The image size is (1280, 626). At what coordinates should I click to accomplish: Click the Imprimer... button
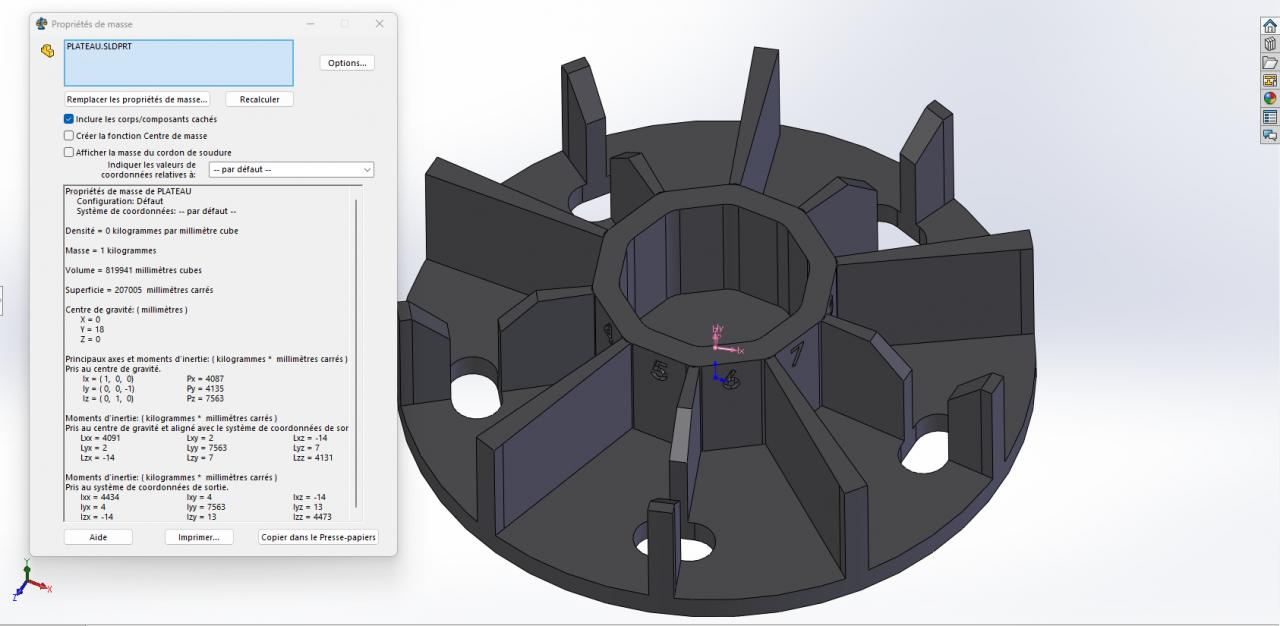tap(199, 537)
